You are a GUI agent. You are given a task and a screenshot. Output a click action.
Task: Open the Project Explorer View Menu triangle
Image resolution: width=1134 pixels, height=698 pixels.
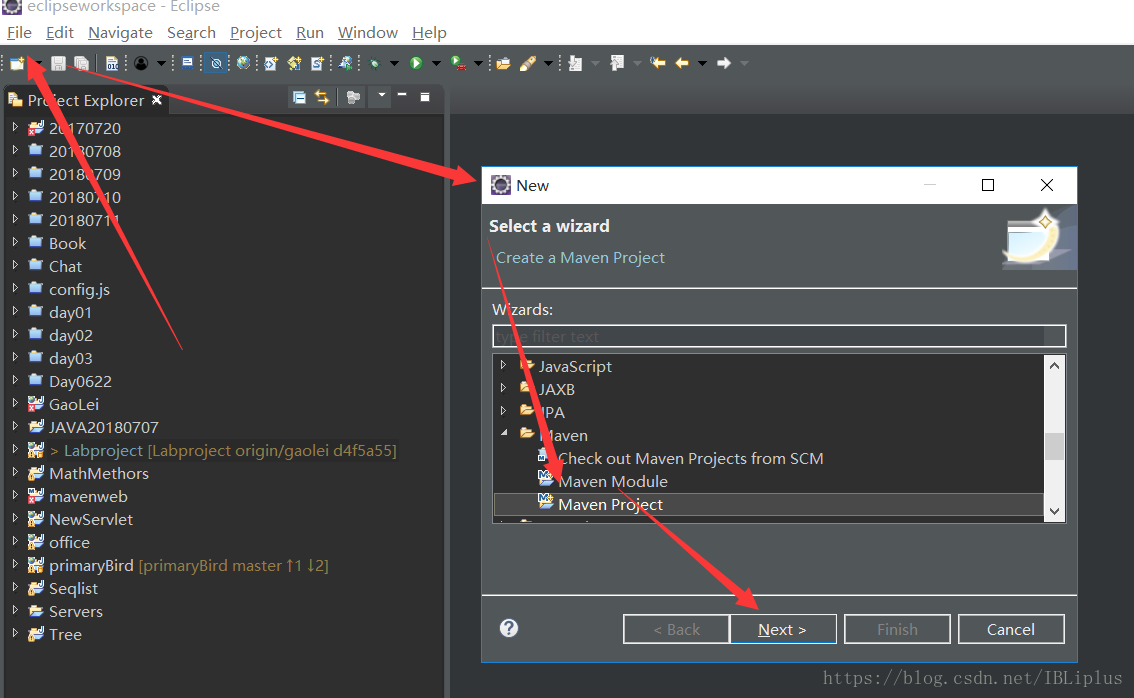pyautogui.click(x=382, y=95)
